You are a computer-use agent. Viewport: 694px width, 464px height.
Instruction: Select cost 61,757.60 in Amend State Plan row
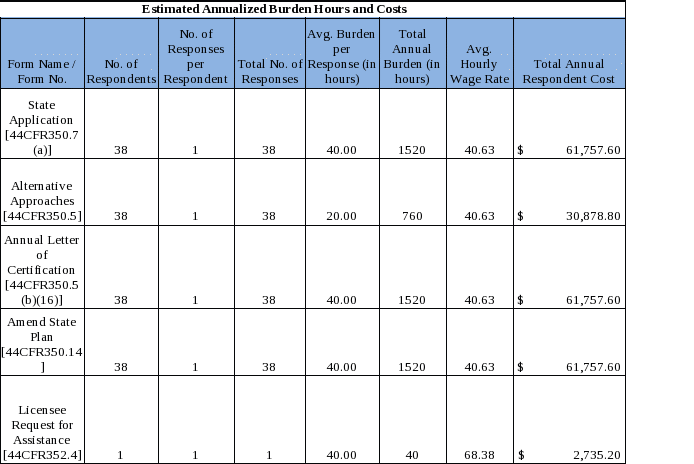point(593,367)
